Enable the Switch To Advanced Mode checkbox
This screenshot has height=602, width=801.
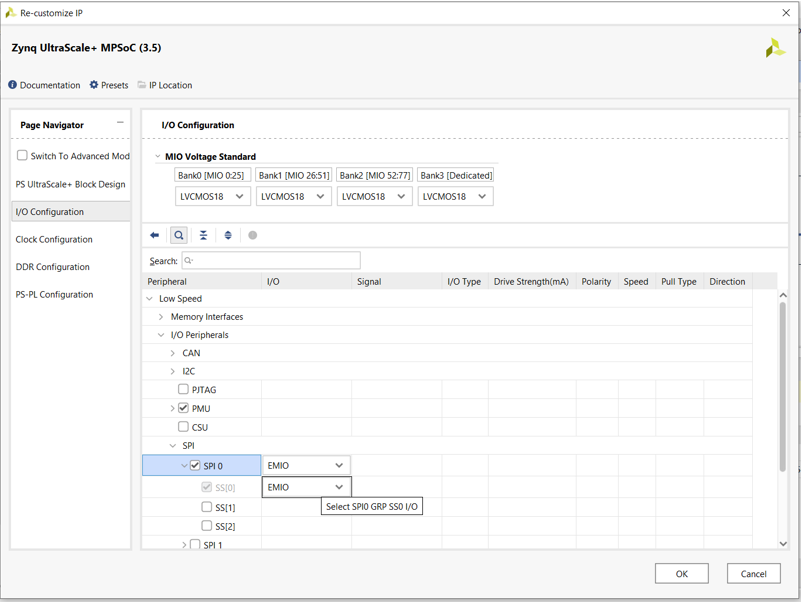click(21, 155)
